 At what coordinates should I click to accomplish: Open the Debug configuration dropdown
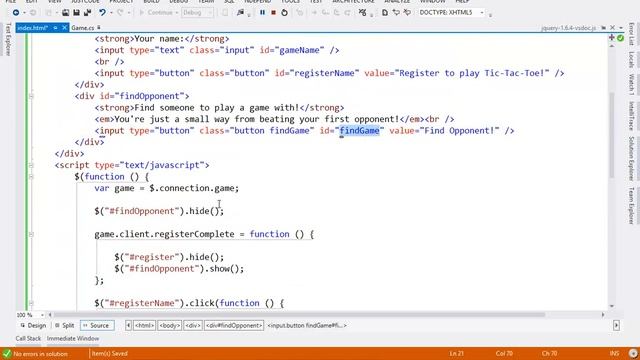pyautogui.click(x=197, y=13)
